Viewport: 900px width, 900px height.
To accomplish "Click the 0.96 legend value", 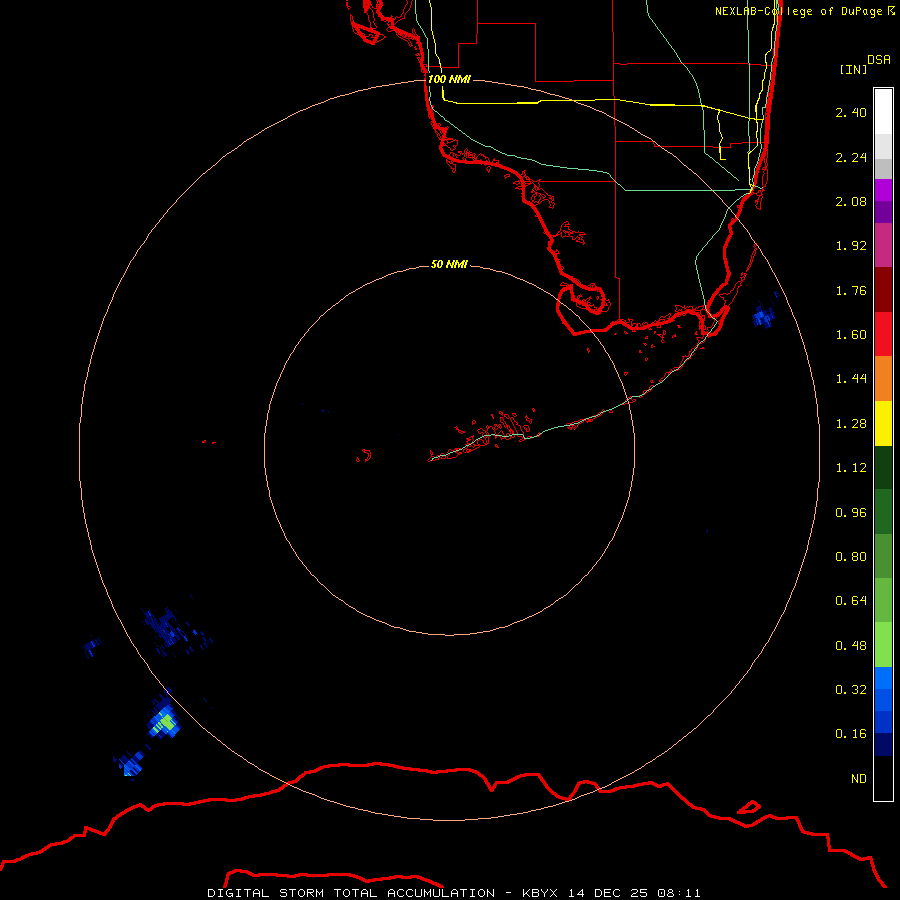I will [851, 513].
